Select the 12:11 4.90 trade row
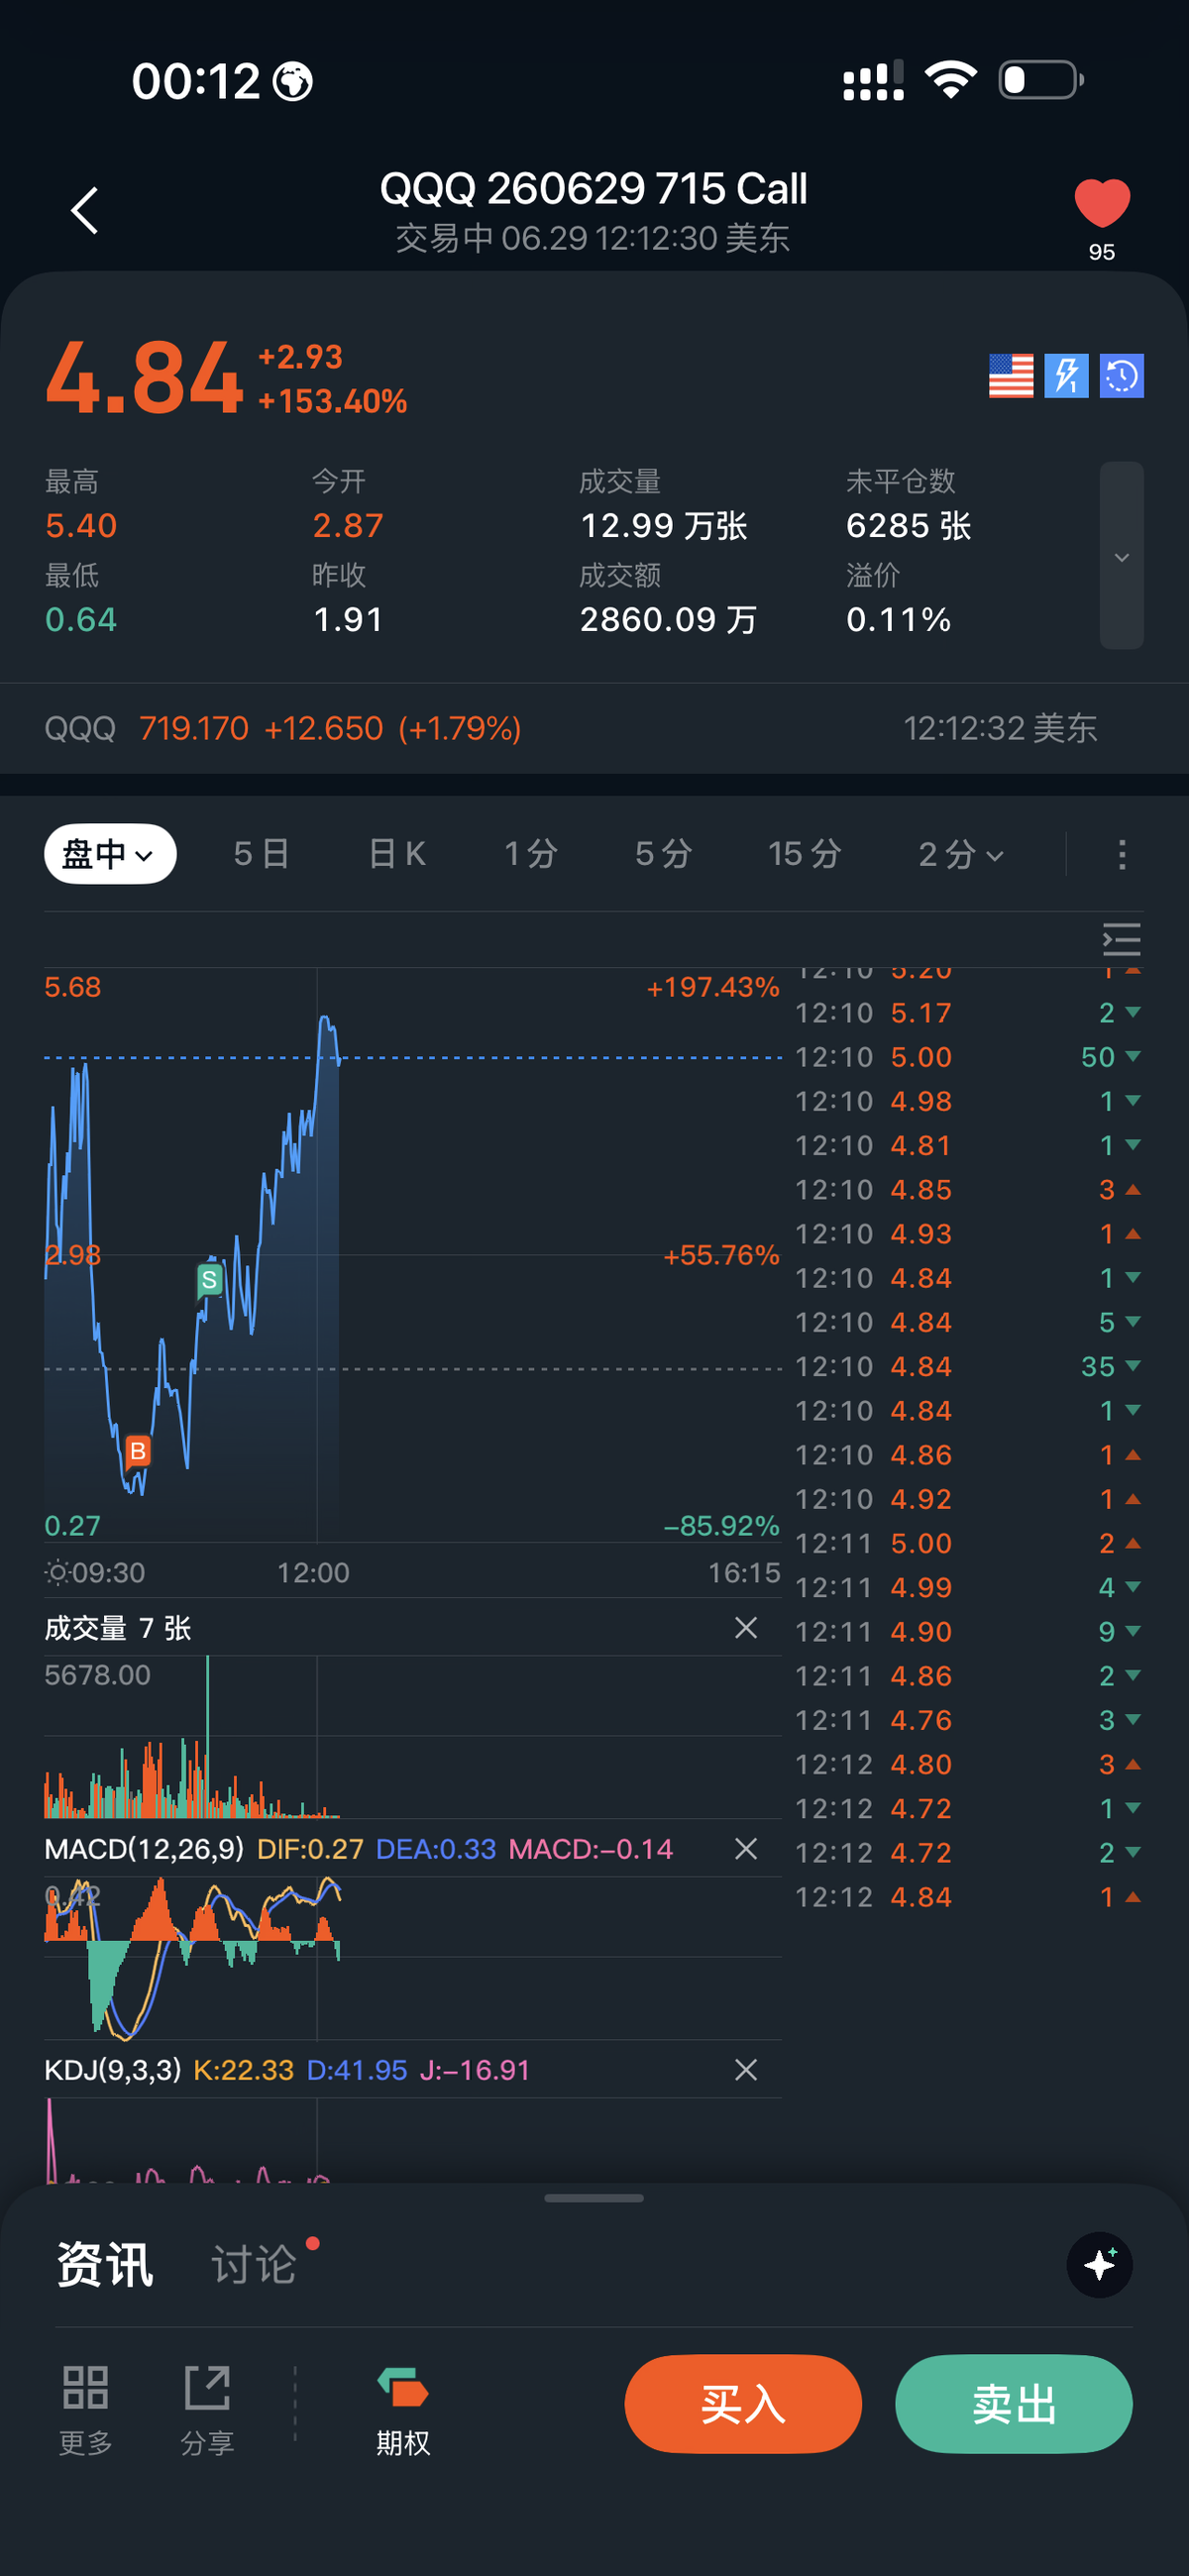The image size is (1189, 2576). [968, 1631]
